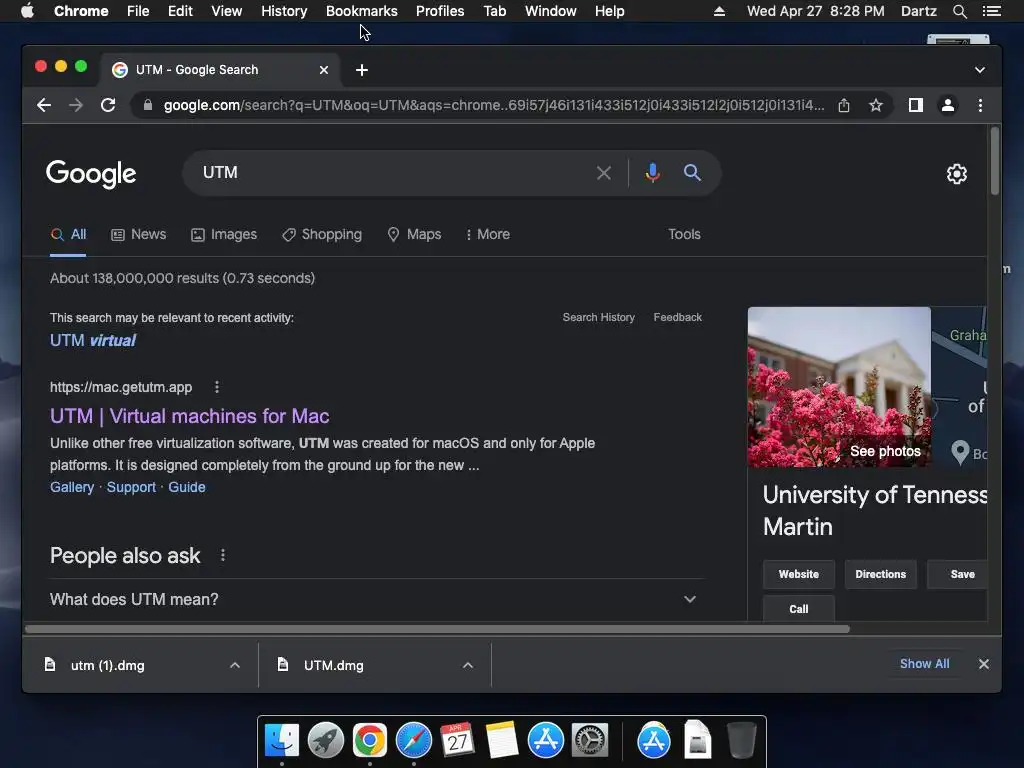This screenshot has width=1024, height=768.
Task: Open the Guide sitelink
Action: coord(187,487)
